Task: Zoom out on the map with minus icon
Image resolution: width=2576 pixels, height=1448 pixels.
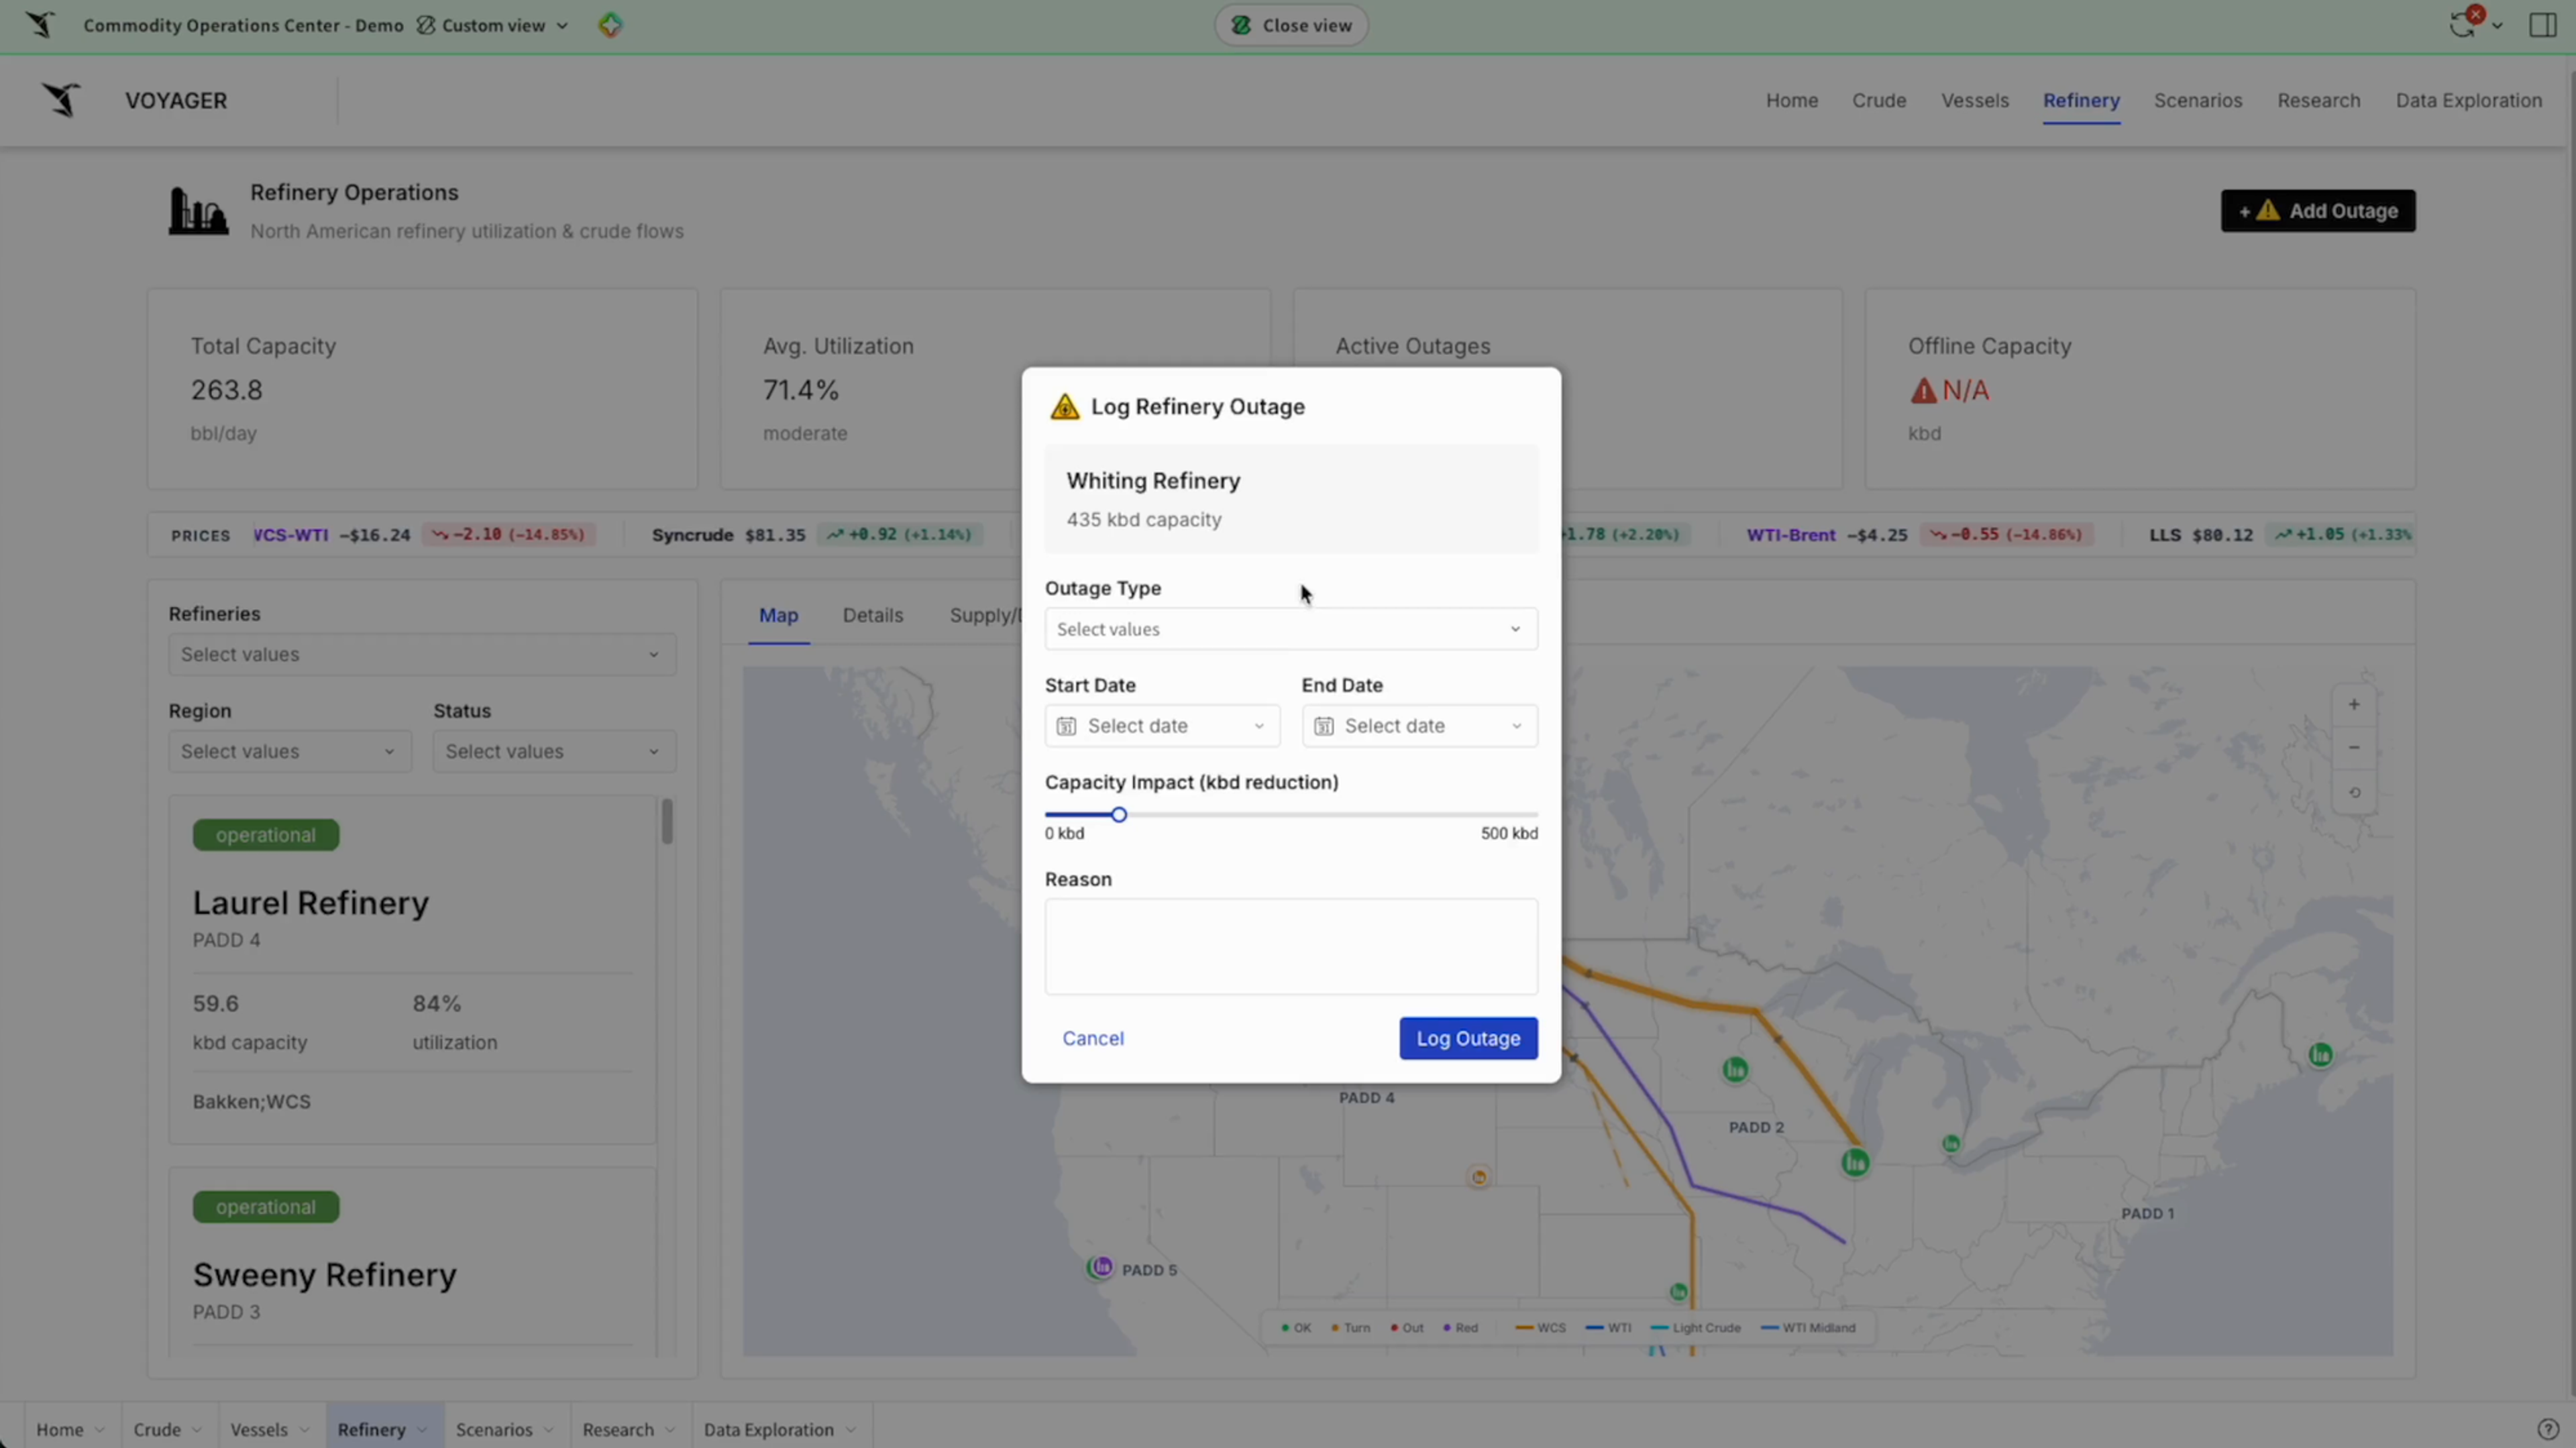Action: pyautogui.click(x=2354, y=748)
